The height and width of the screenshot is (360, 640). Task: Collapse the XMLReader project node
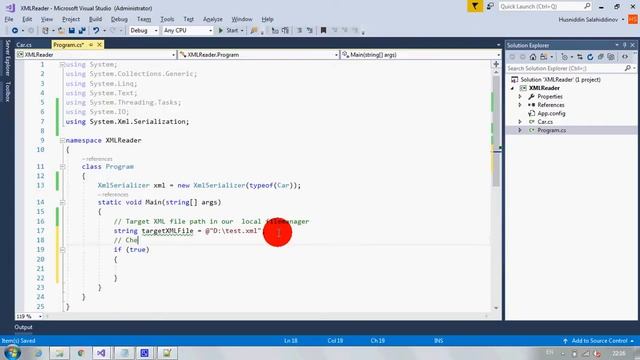pyautogui.click(x=513, y=88)
